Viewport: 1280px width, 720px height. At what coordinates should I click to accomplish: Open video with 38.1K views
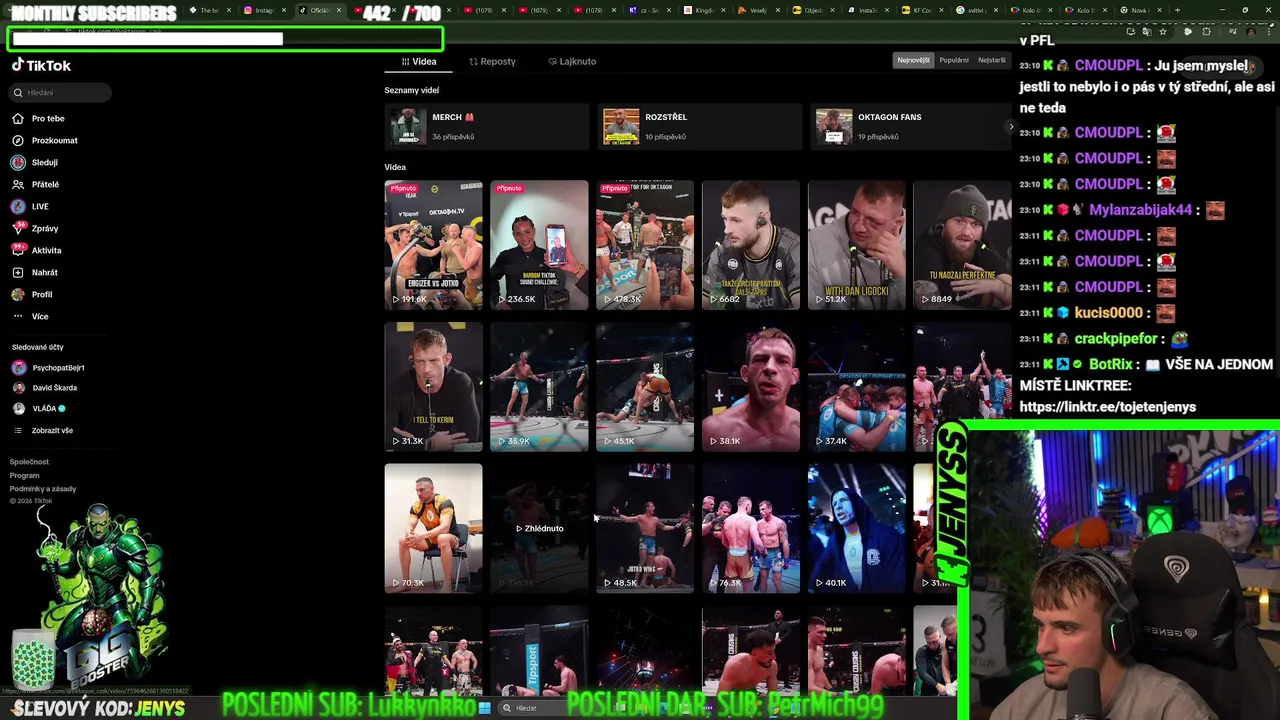point(751,386)
